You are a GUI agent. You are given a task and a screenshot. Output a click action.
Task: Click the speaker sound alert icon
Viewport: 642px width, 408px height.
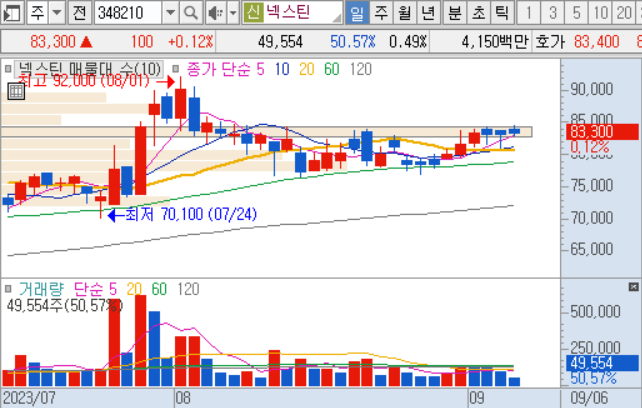tap(215, 13)
